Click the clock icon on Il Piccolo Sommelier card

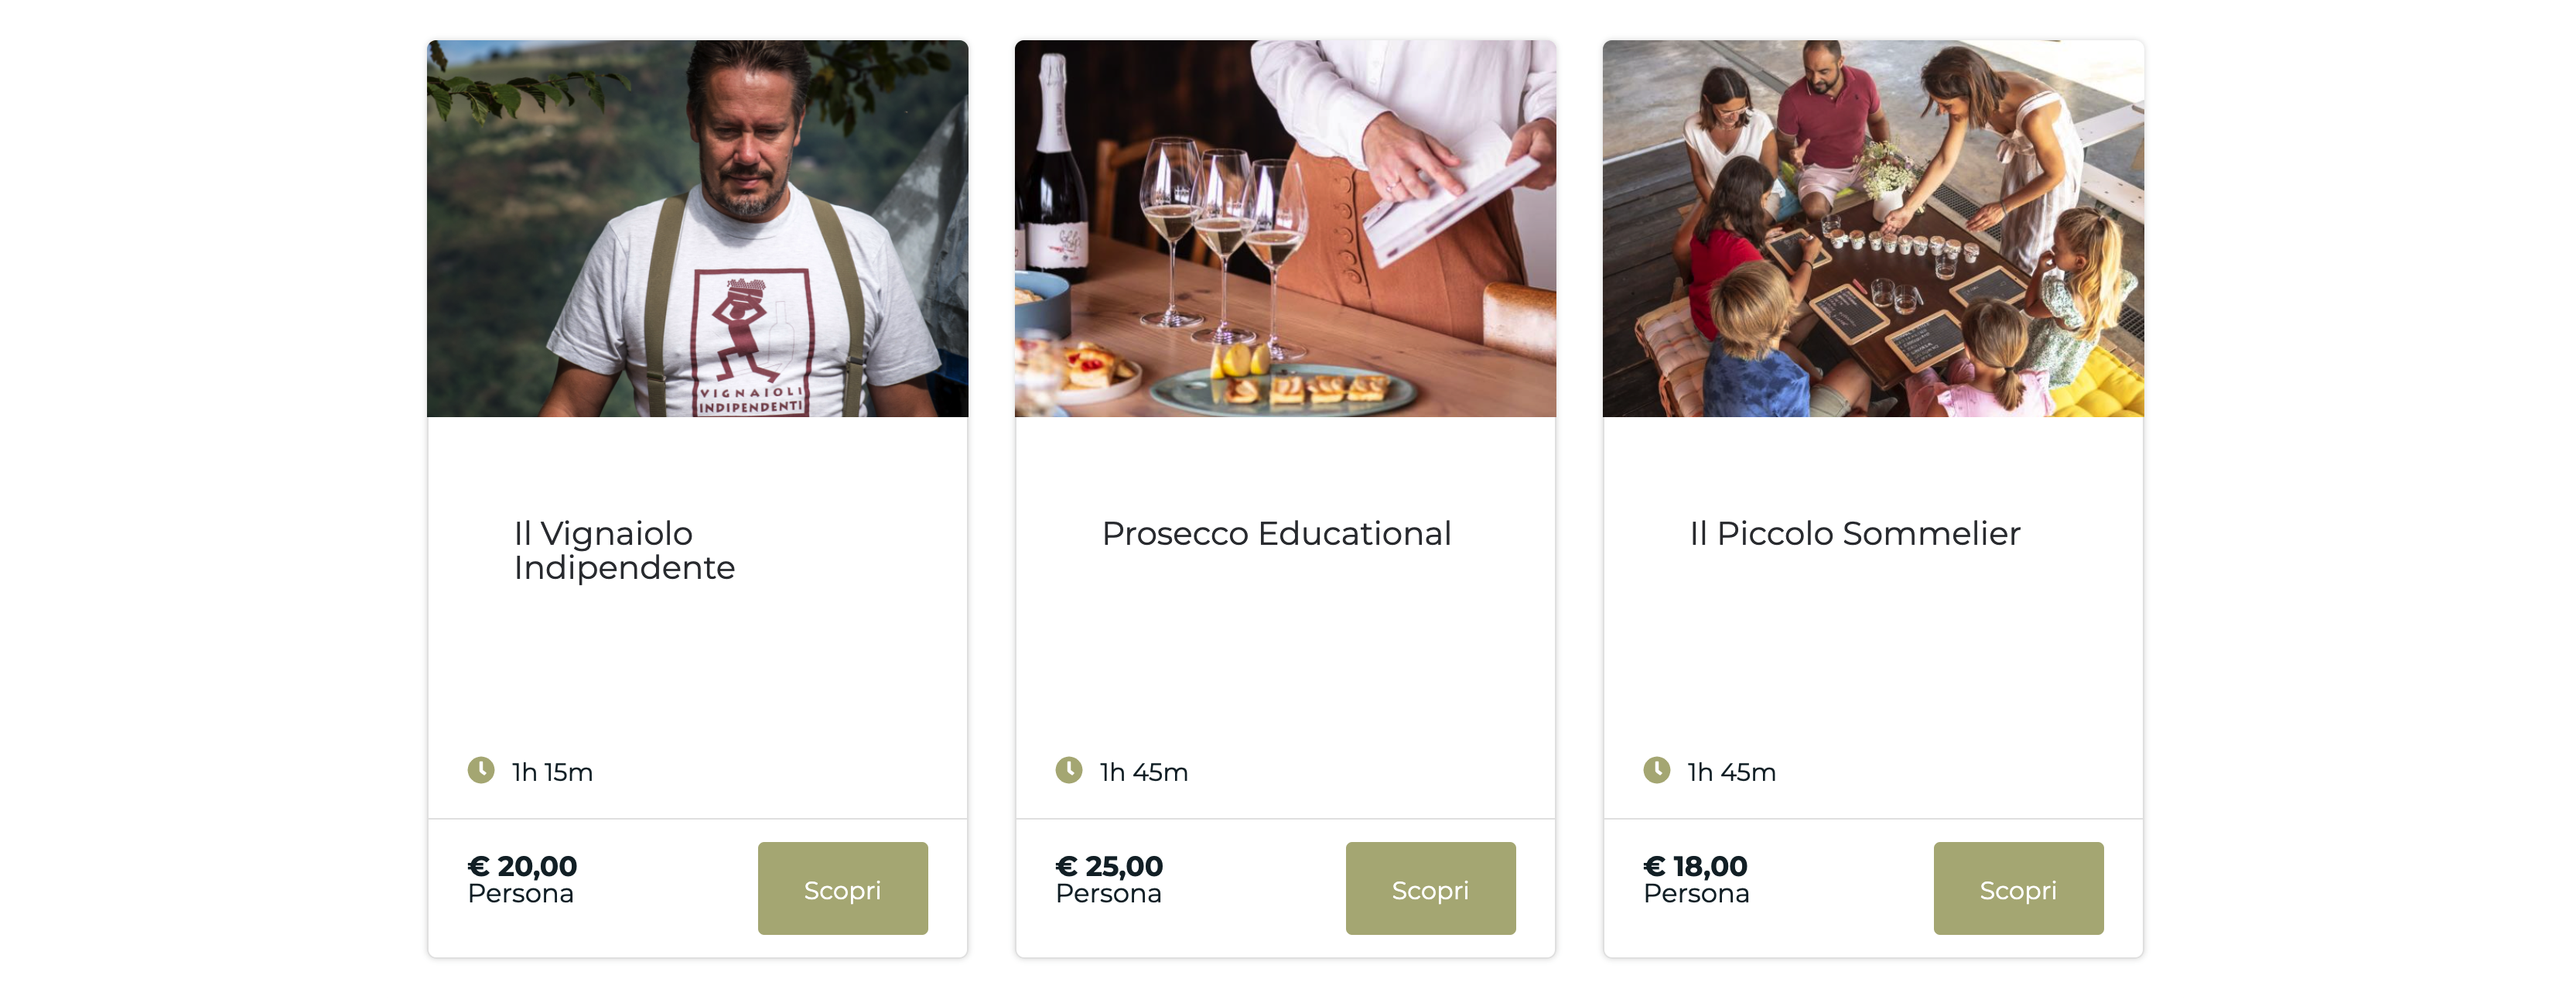pyautogui.click(x=1657, y=770)
